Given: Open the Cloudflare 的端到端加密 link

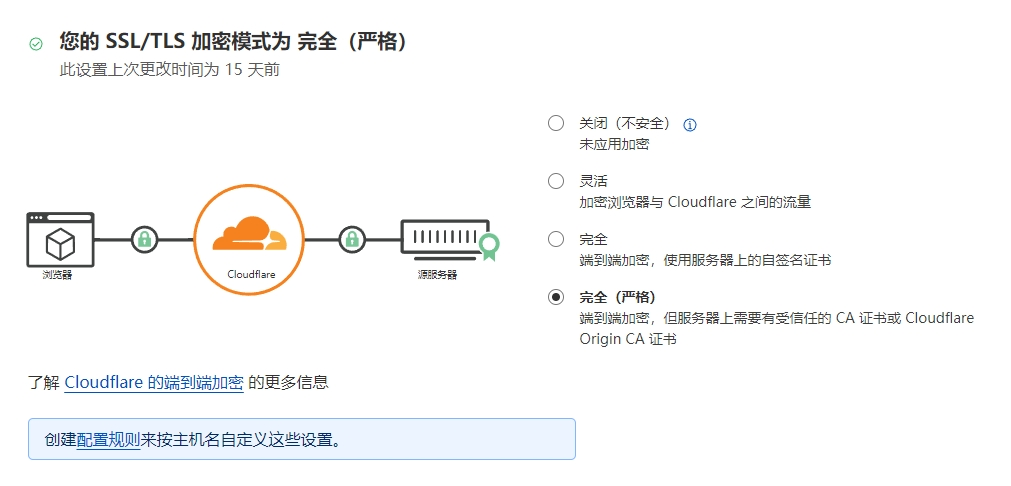Looking at the screenshot, I should (x=154, y=382).
